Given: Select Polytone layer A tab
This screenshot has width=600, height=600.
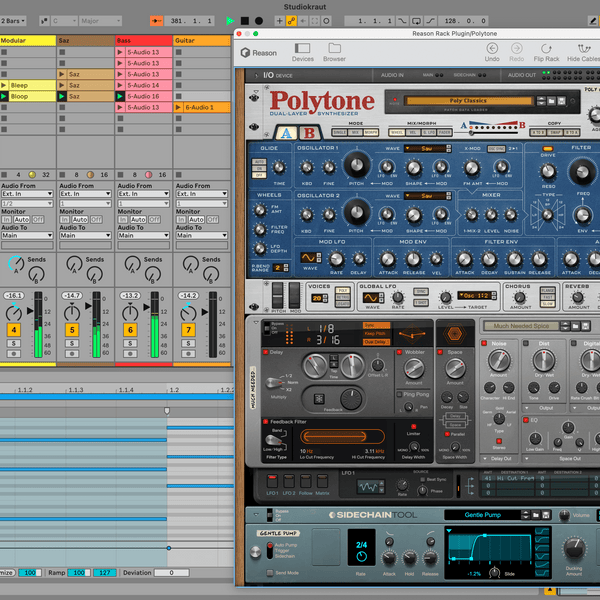Looking at the screenshot, I should point(286,133).
